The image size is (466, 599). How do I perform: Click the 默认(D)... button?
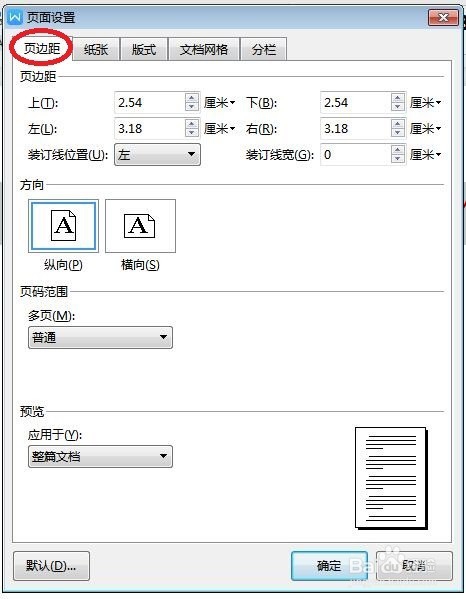pos(51,566)
